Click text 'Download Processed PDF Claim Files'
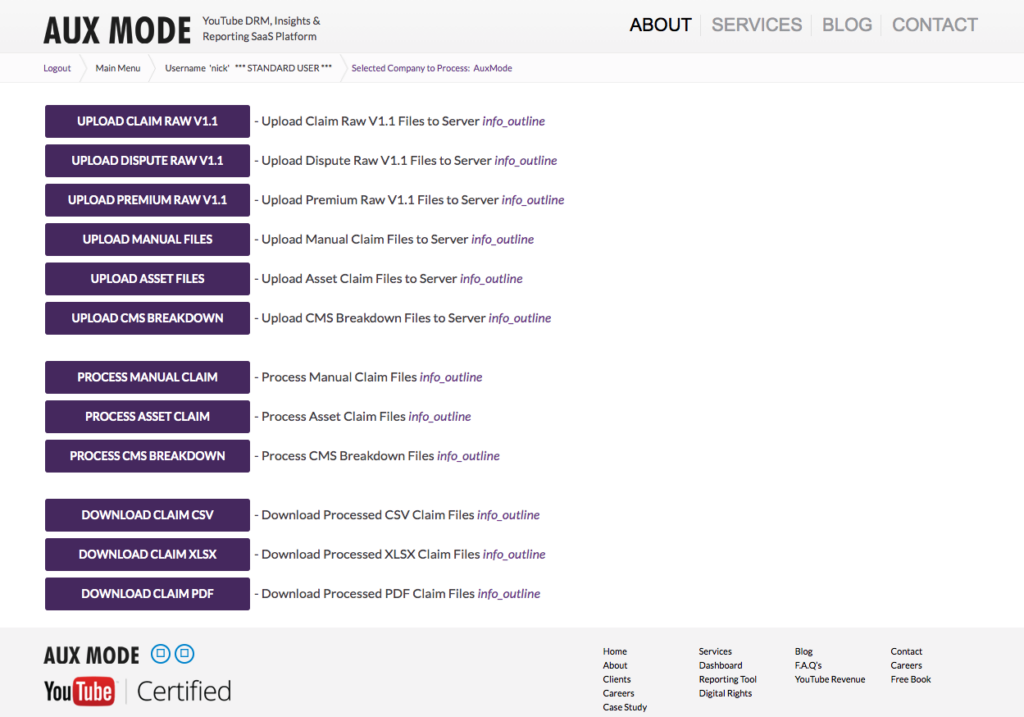This screenshot has width=1024, height=717. tap(368, 594)
